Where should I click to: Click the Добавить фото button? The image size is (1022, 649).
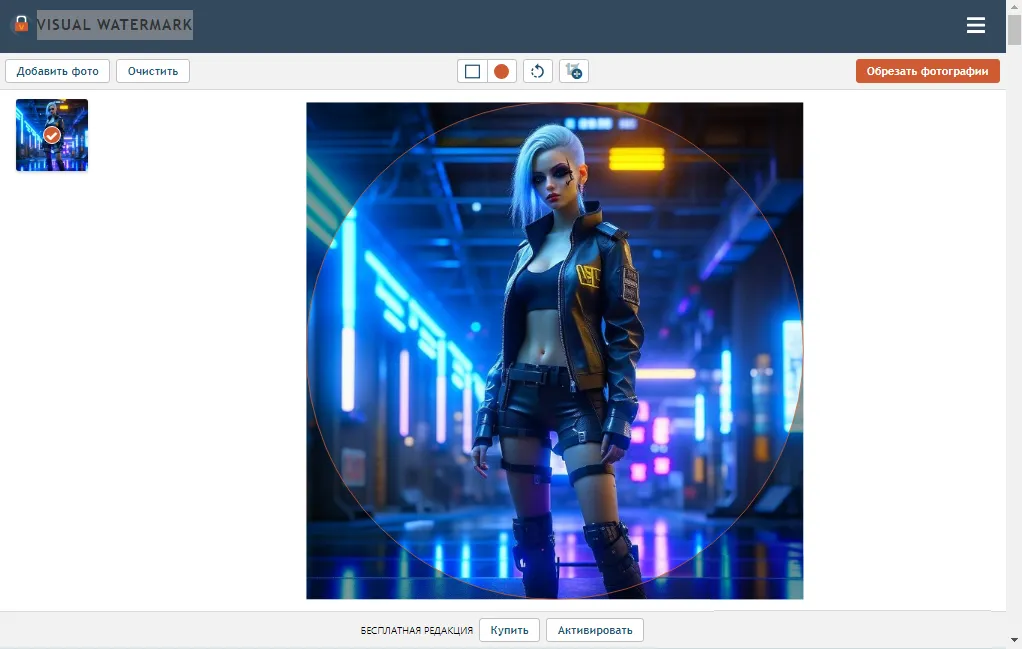tap(57, 71)
